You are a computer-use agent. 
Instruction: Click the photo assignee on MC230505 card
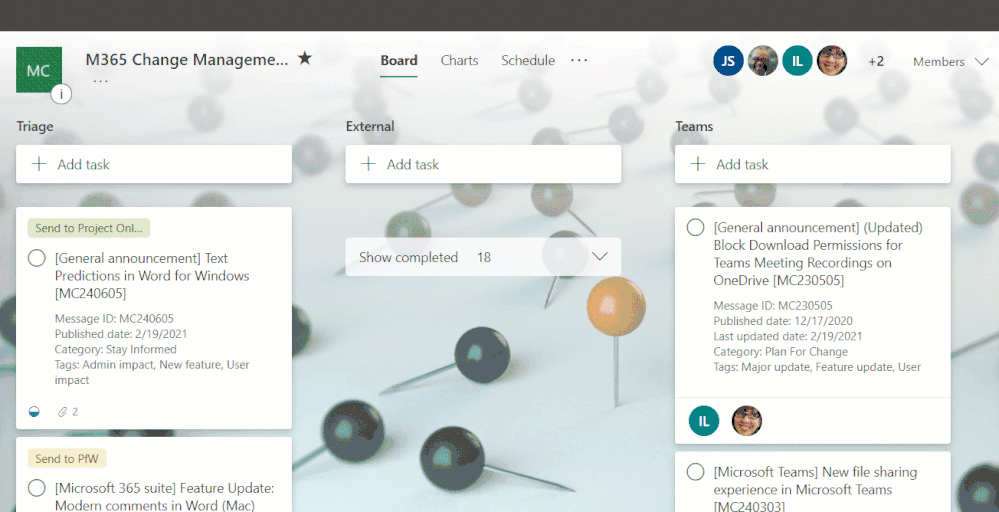pos(747,421)
